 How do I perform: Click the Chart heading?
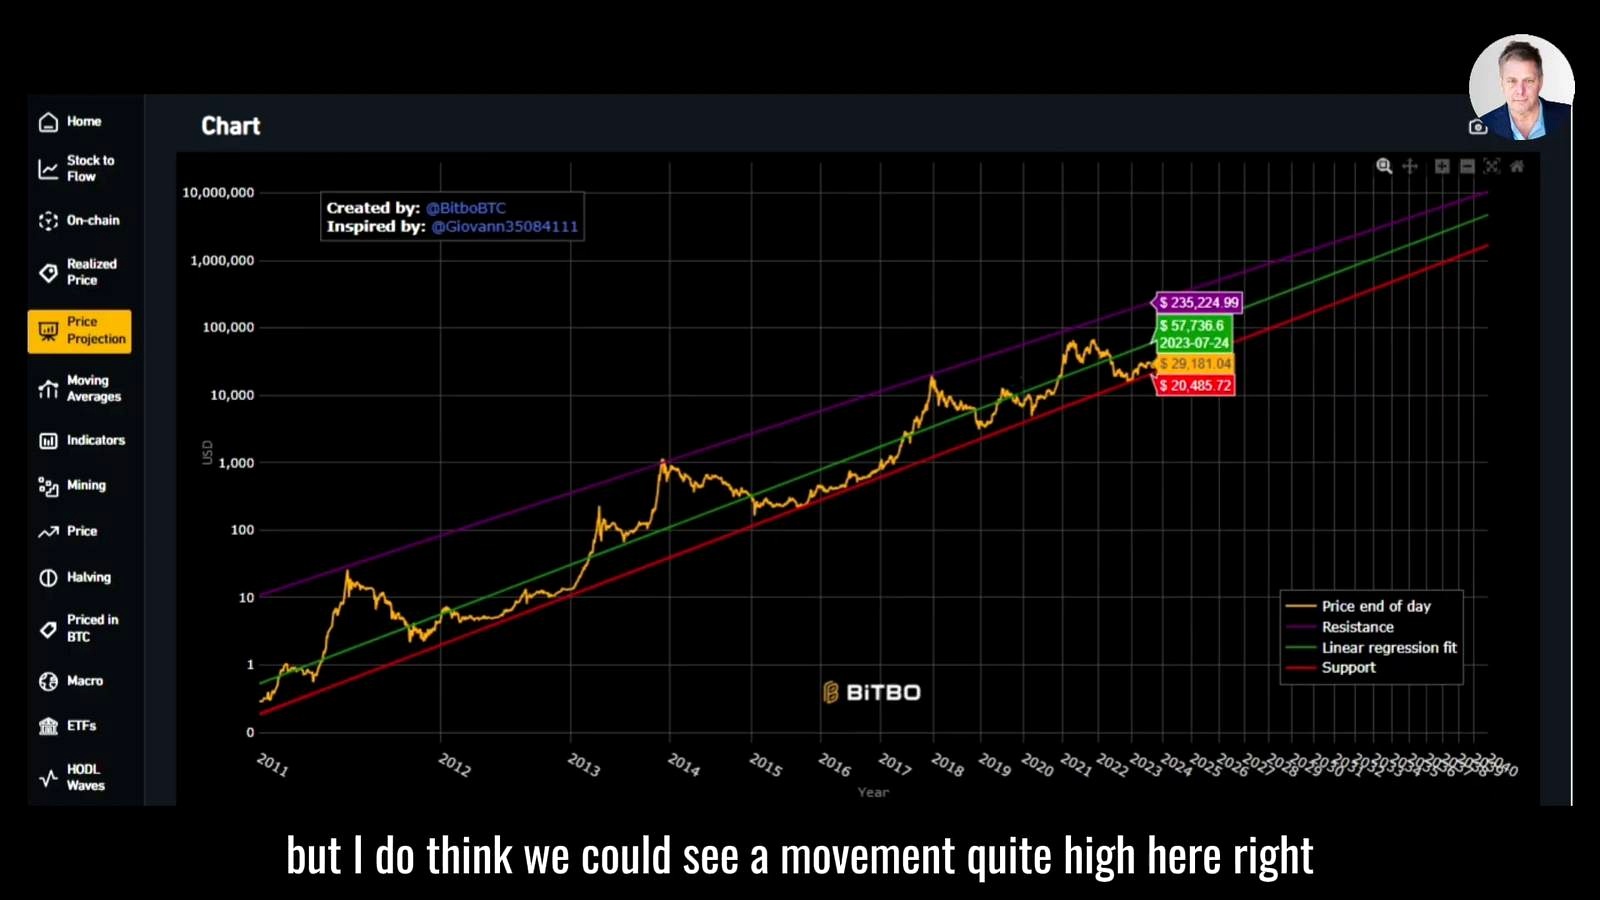pyautogui.click(x=231, y=126)
